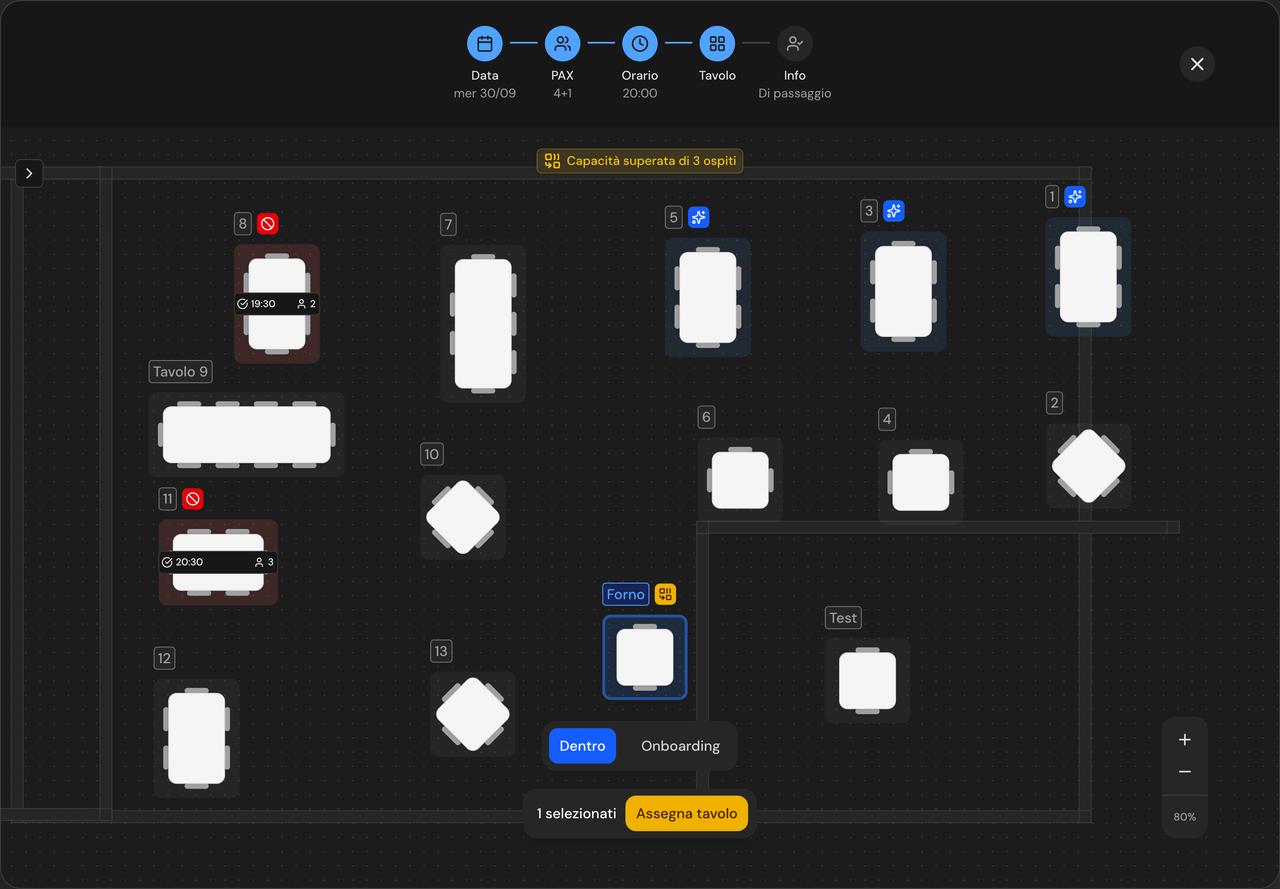The image size is (1280, 889).
Task: Select square table 4
Action: (921, 482)
